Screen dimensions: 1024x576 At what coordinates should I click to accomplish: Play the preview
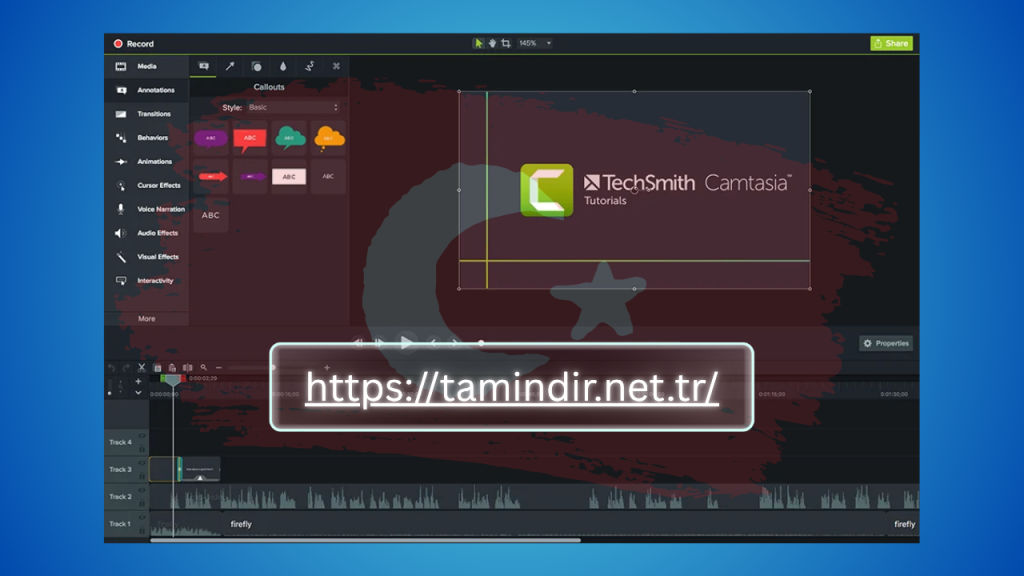(406, 342)
